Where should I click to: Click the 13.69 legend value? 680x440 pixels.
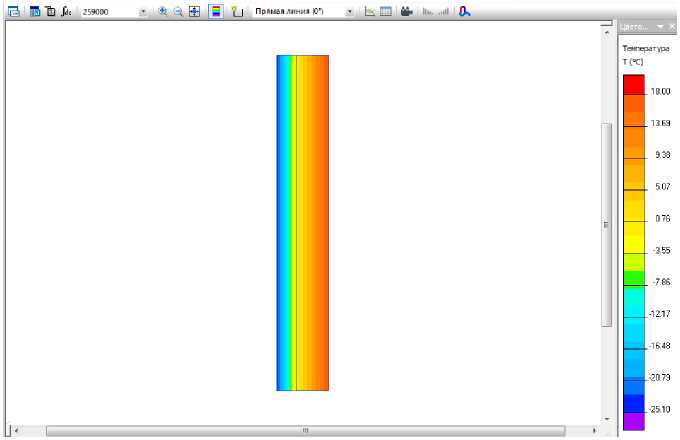coord(660,124)
